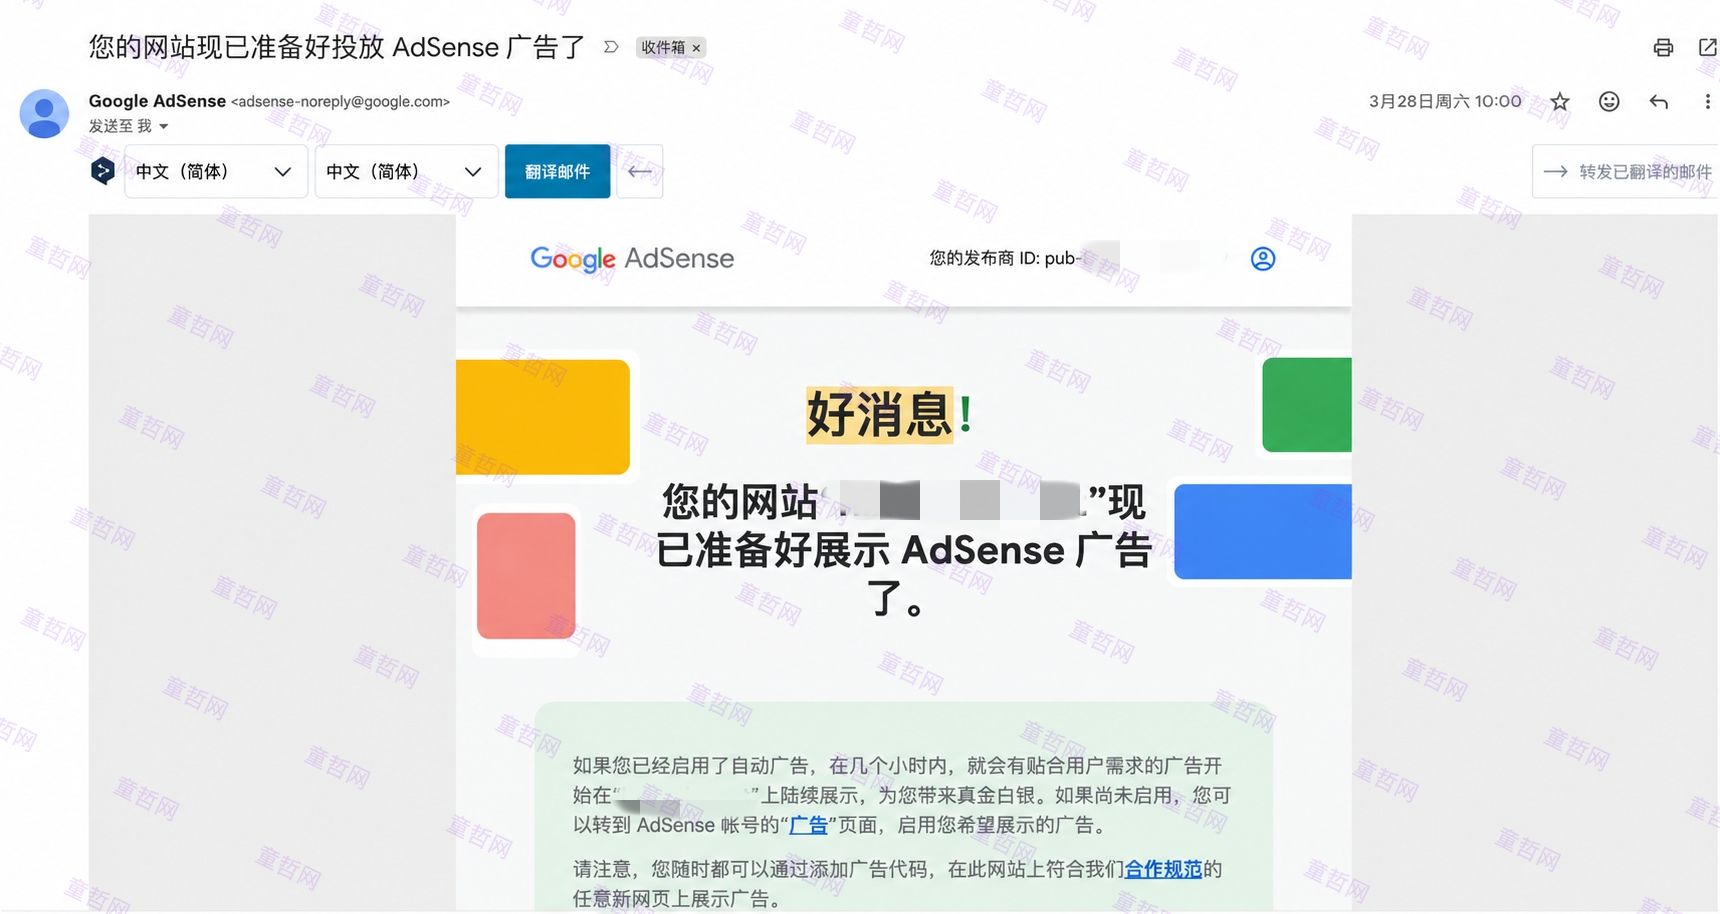The width and height of the screenshot is (1720, 914).
Task: Click the 好消息 heading
Action: [879, 414]
